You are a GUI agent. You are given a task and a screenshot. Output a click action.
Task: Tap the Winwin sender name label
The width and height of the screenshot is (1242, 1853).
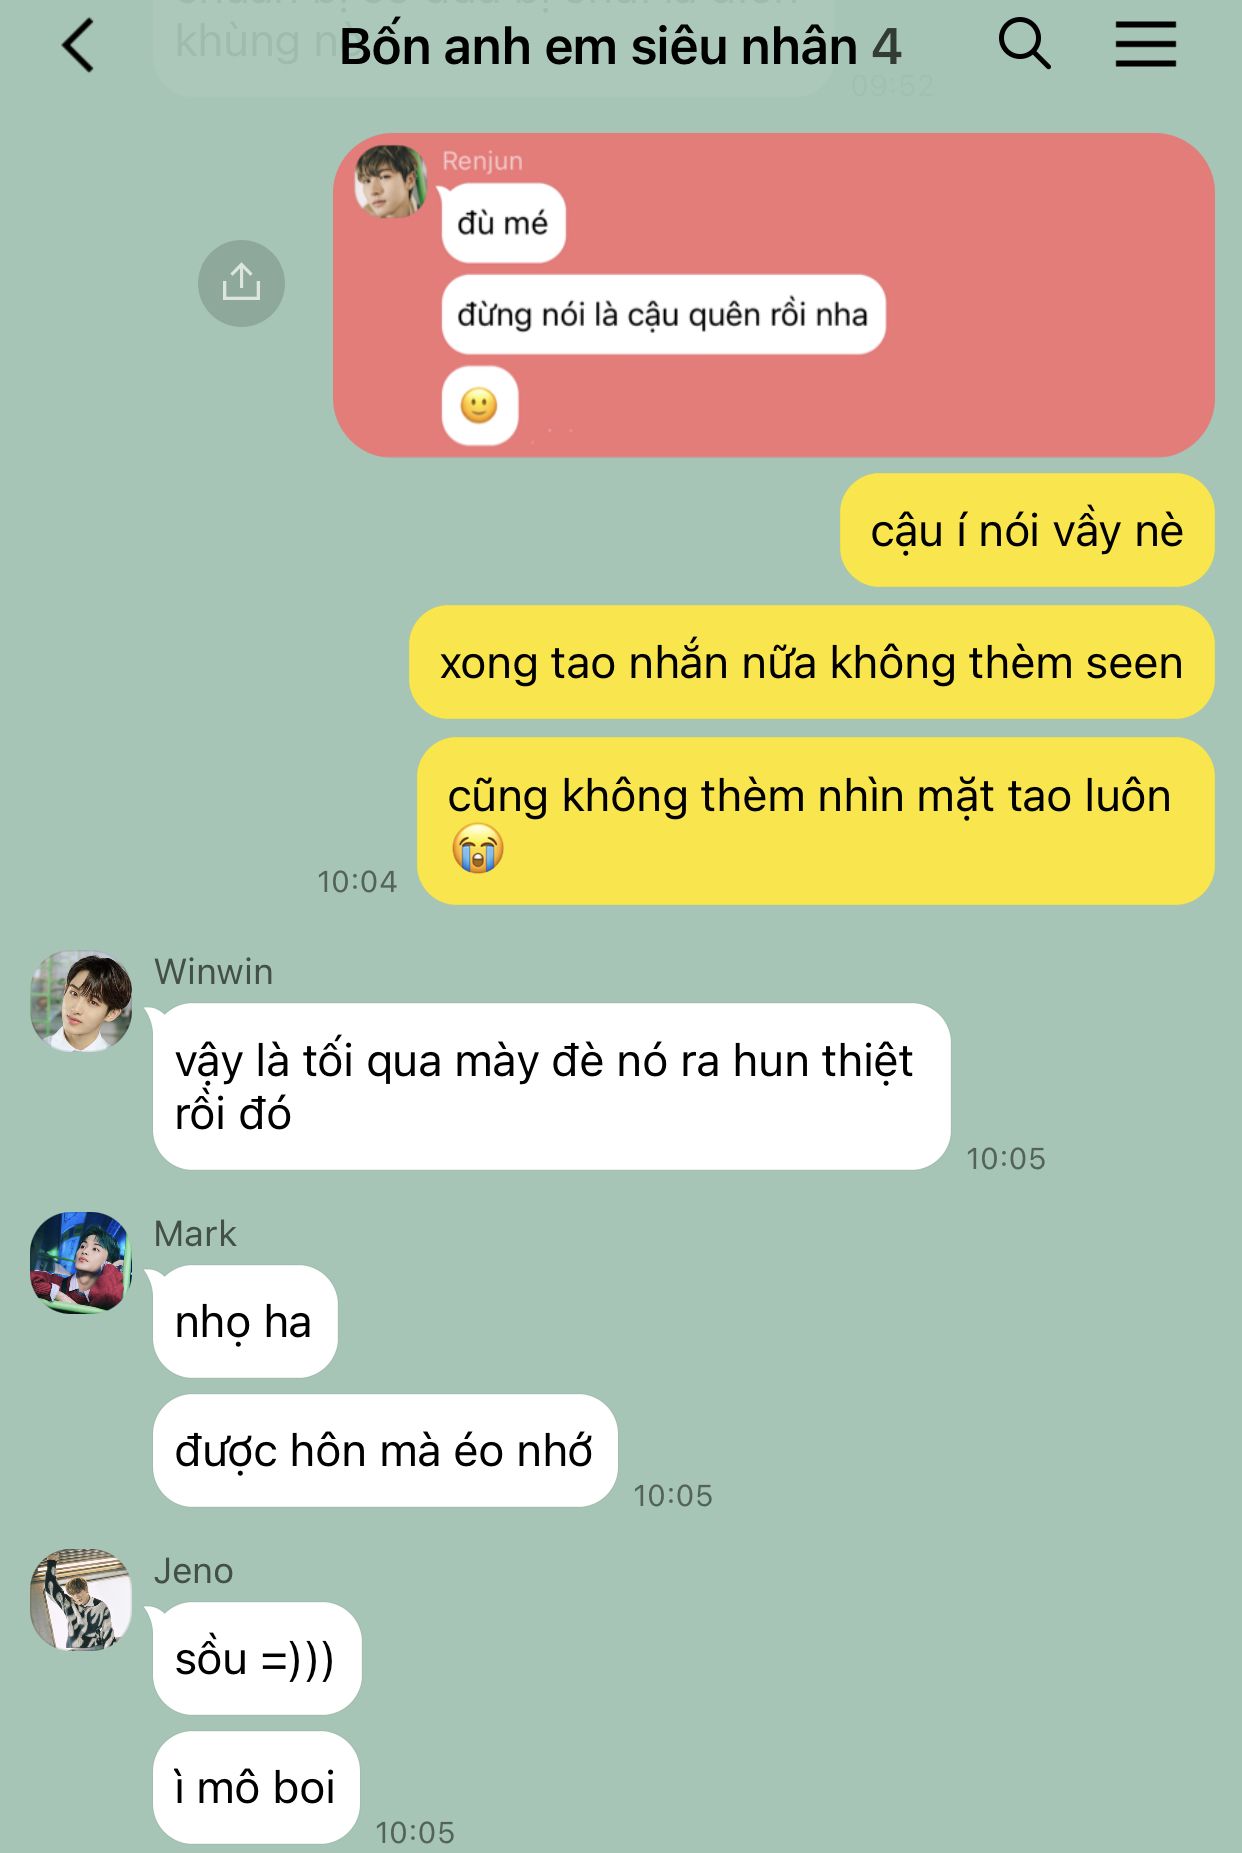[213, 972]
